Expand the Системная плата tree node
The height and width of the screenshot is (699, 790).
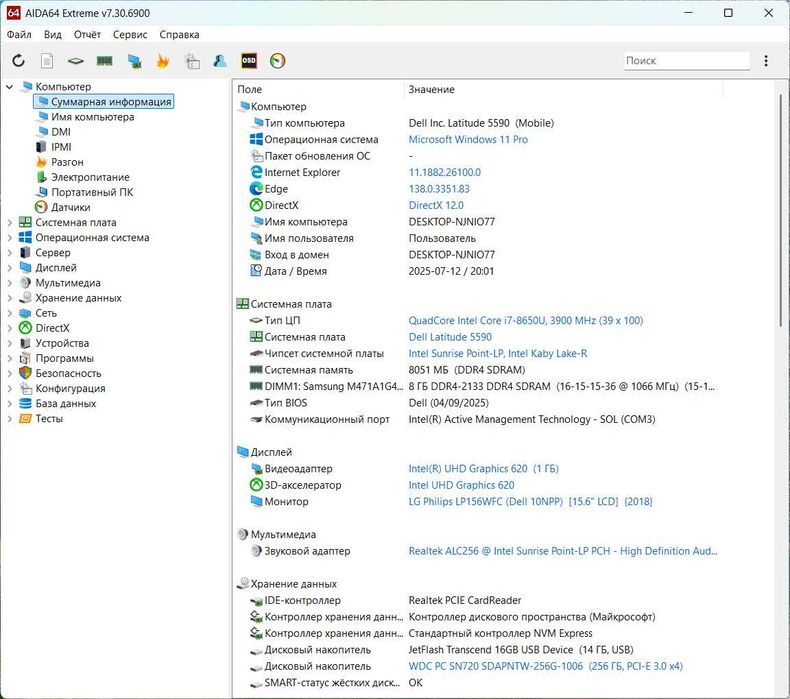click(x=9, y=223)
